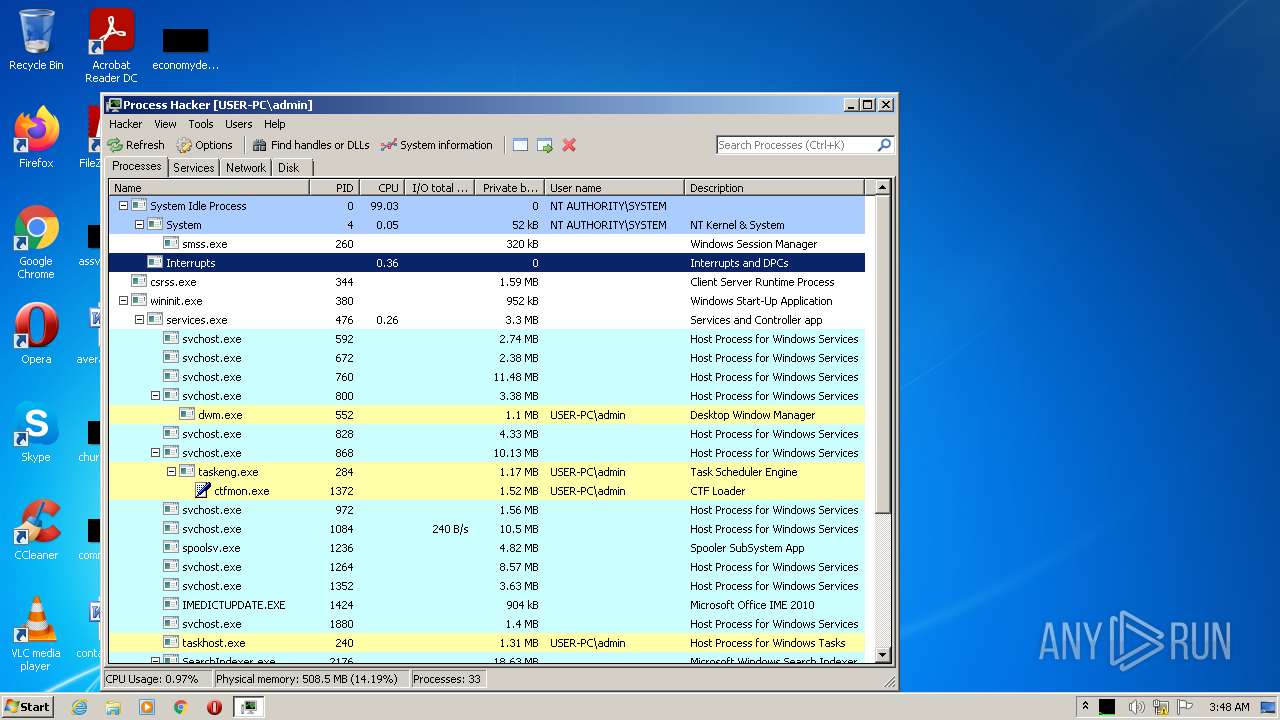
Task: Click the search magnifier icon
Action: (884, 145)
